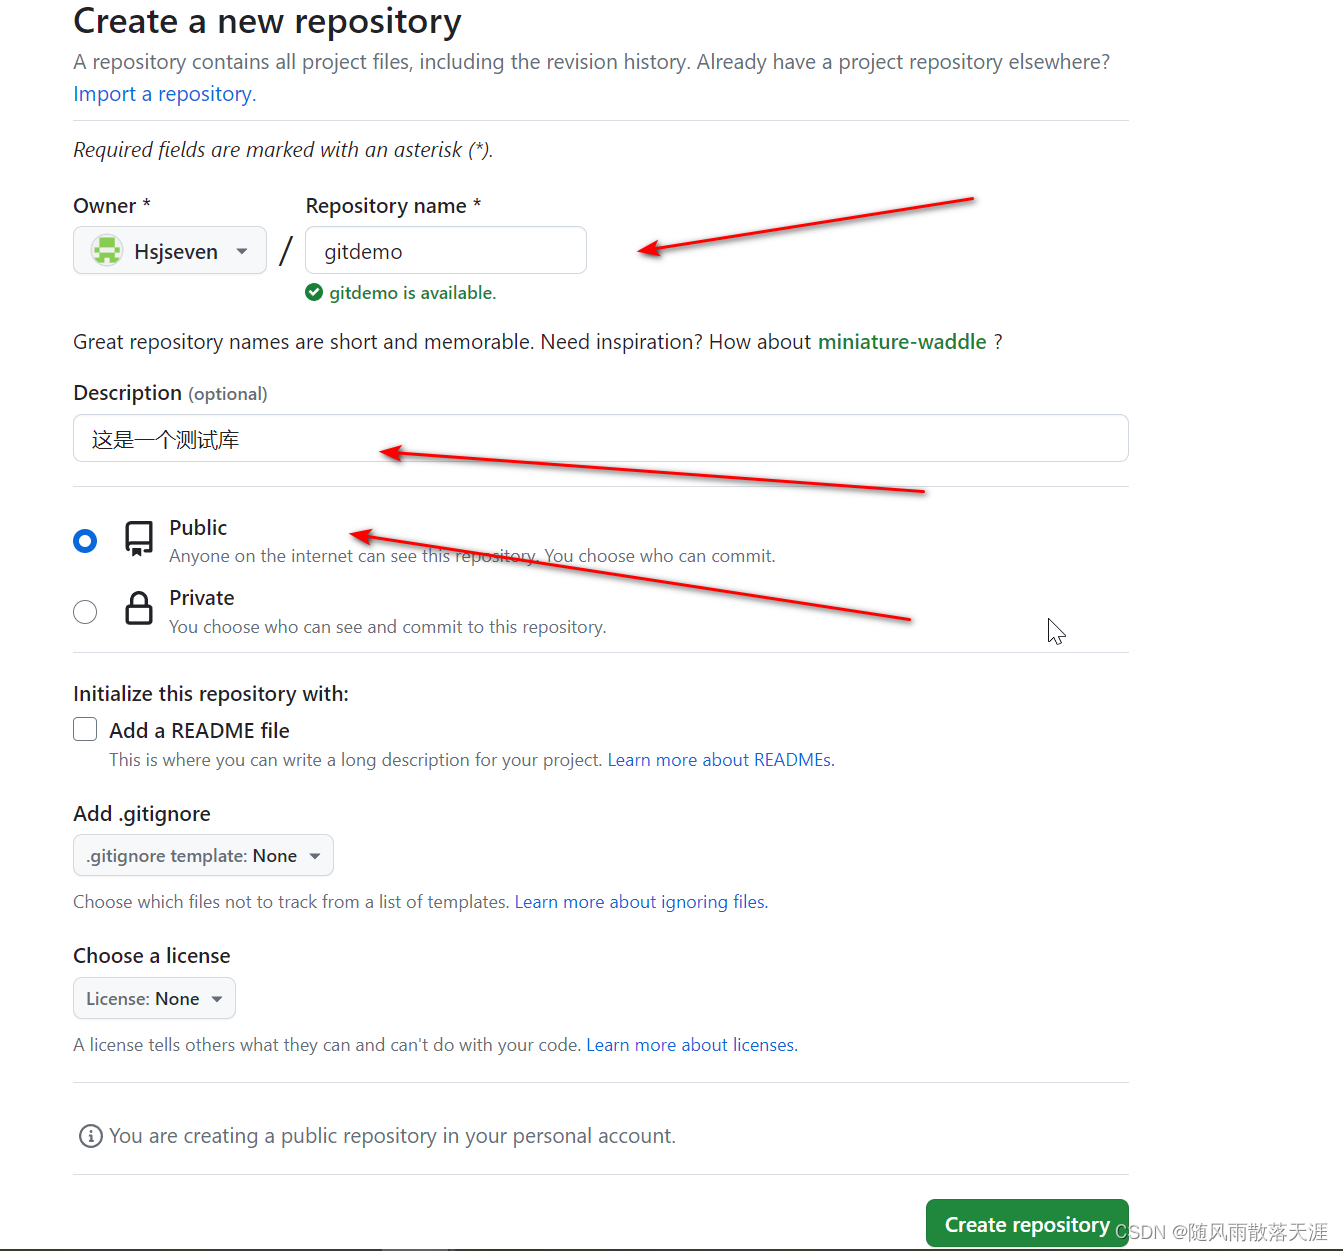The image size is (1343, 1251).
Task: Open the Import a repository link
Action: (165, 94)
